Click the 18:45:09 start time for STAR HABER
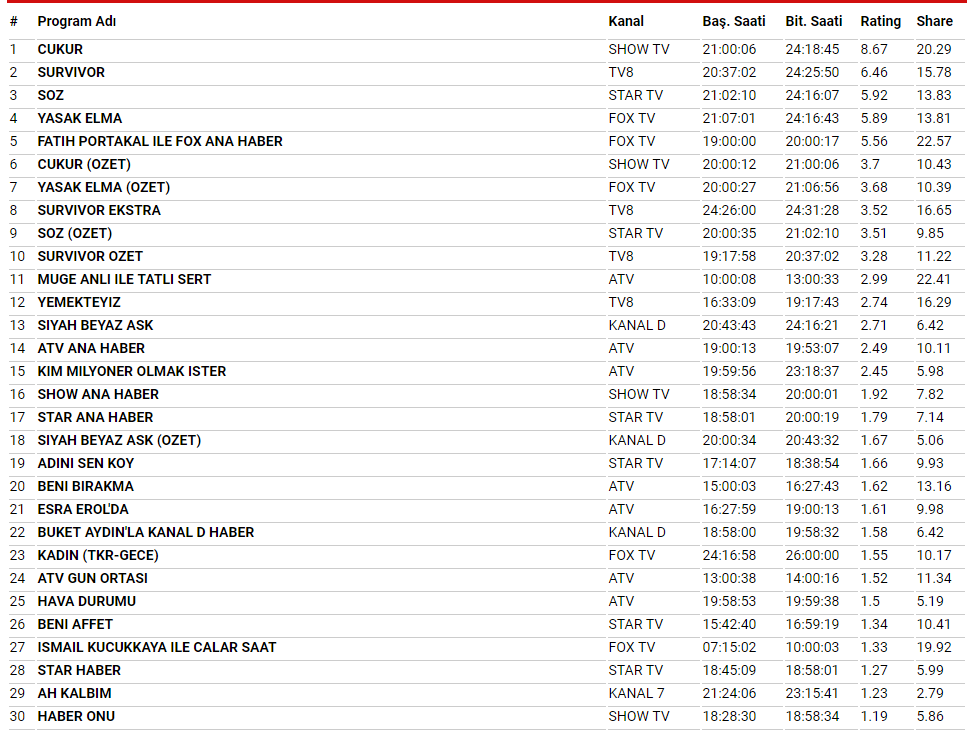 729,671
